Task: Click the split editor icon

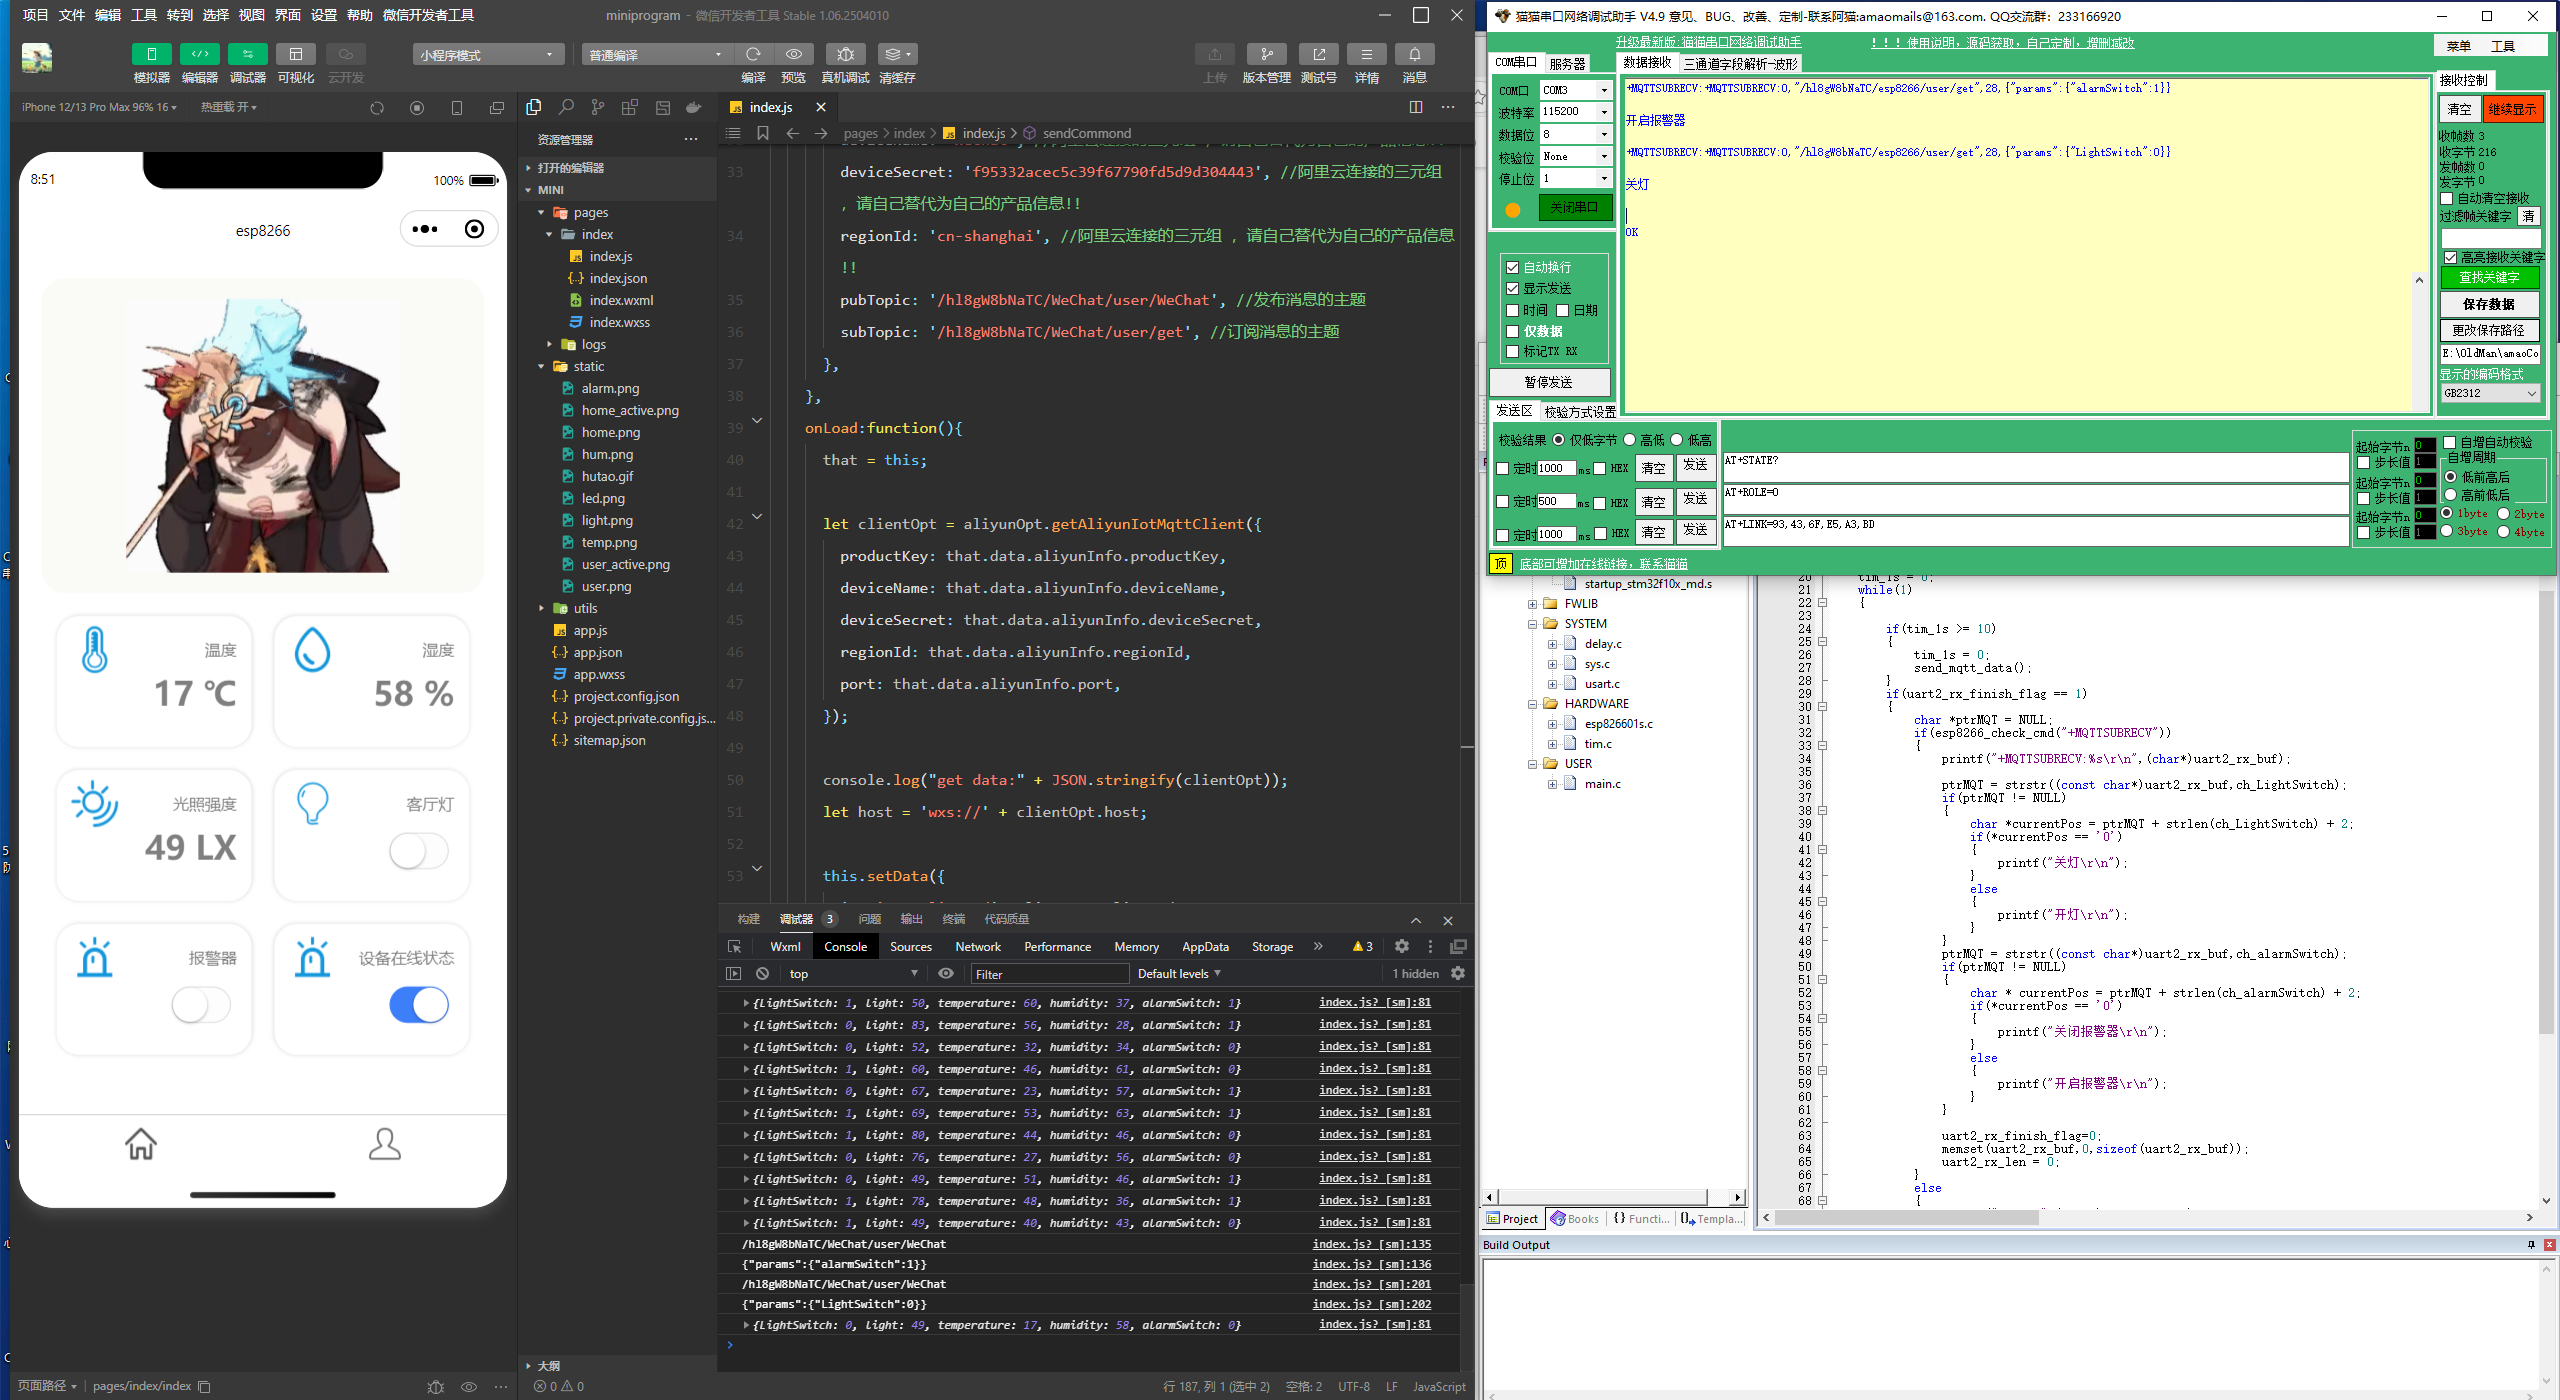Action: tap(1415, 107)
